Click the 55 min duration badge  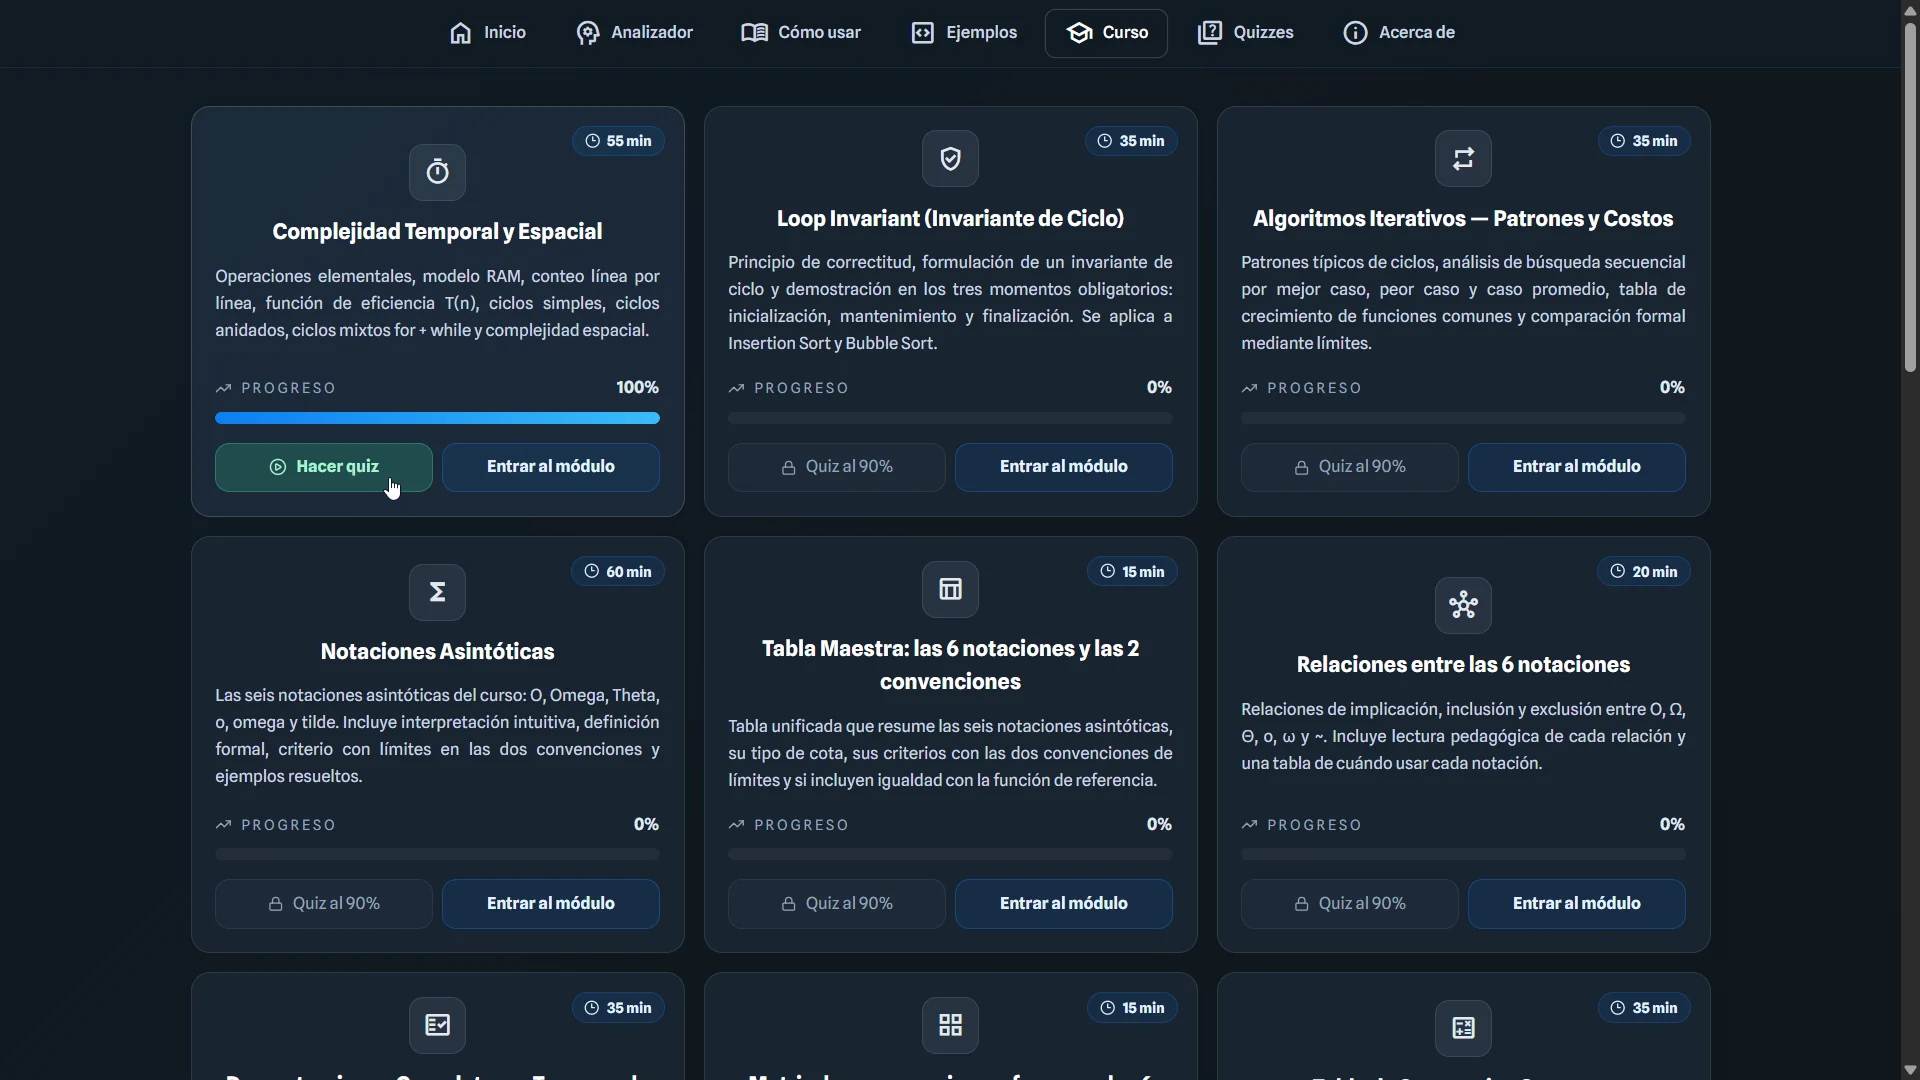618,141
